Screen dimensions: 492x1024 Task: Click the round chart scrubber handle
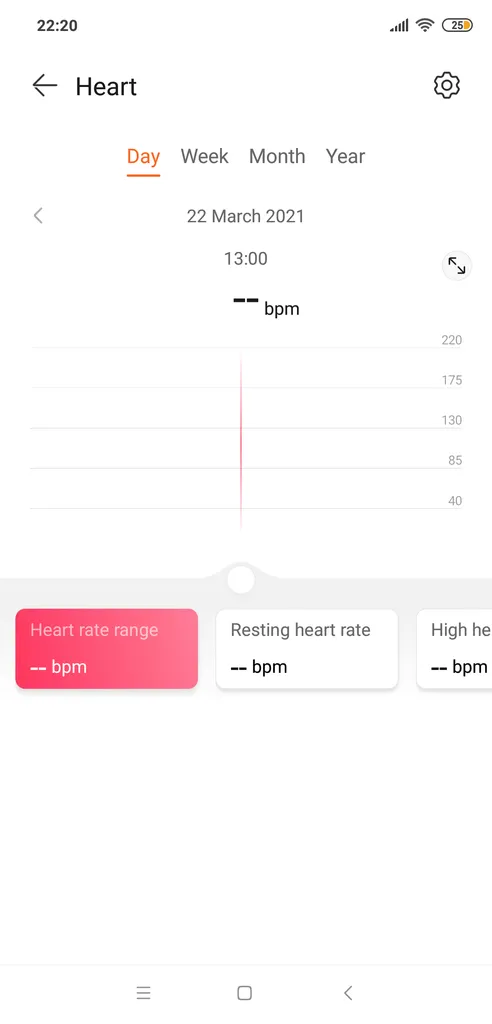241,580
